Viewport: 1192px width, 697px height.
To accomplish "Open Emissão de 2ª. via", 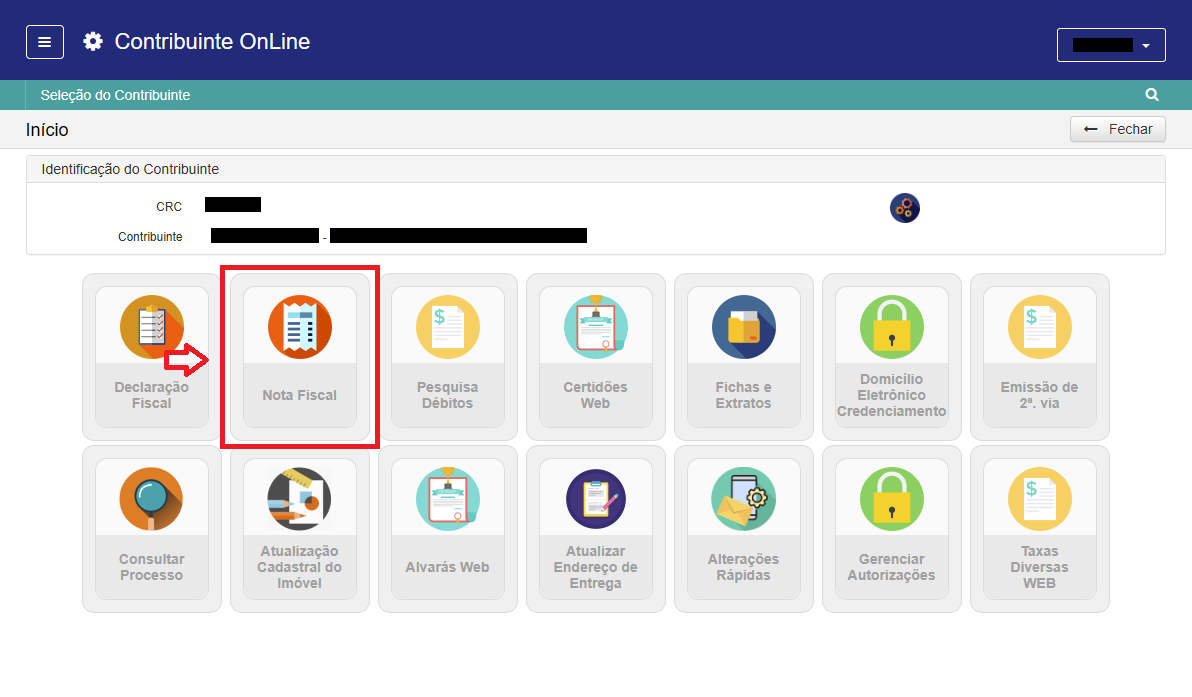I will pyautogui.click(x=1040, y=357).
